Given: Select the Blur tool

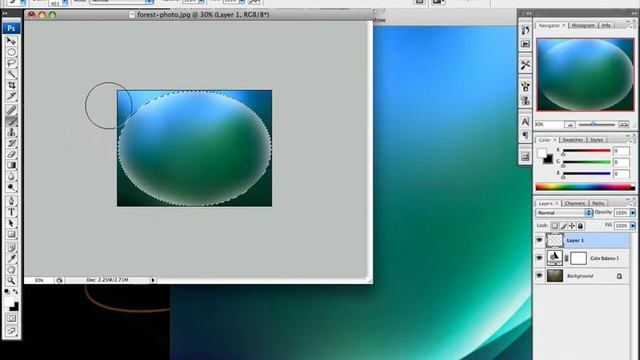Looking at the screenshot, I should [11, 176].
